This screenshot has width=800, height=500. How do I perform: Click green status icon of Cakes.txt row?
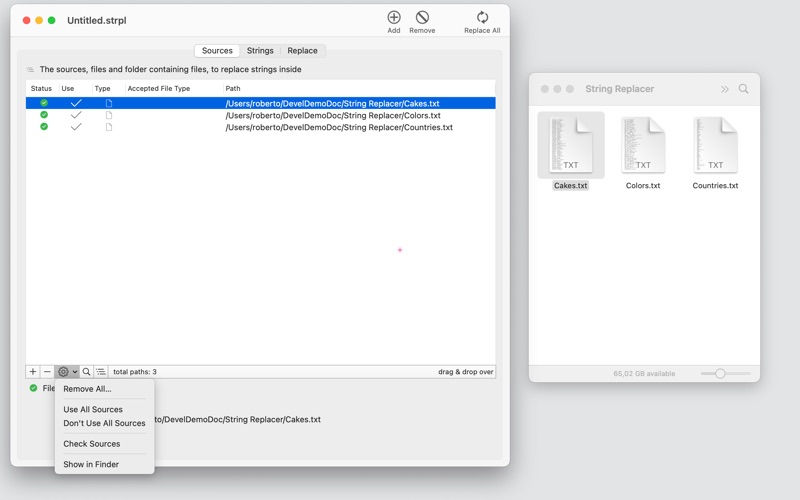point(44,103)
